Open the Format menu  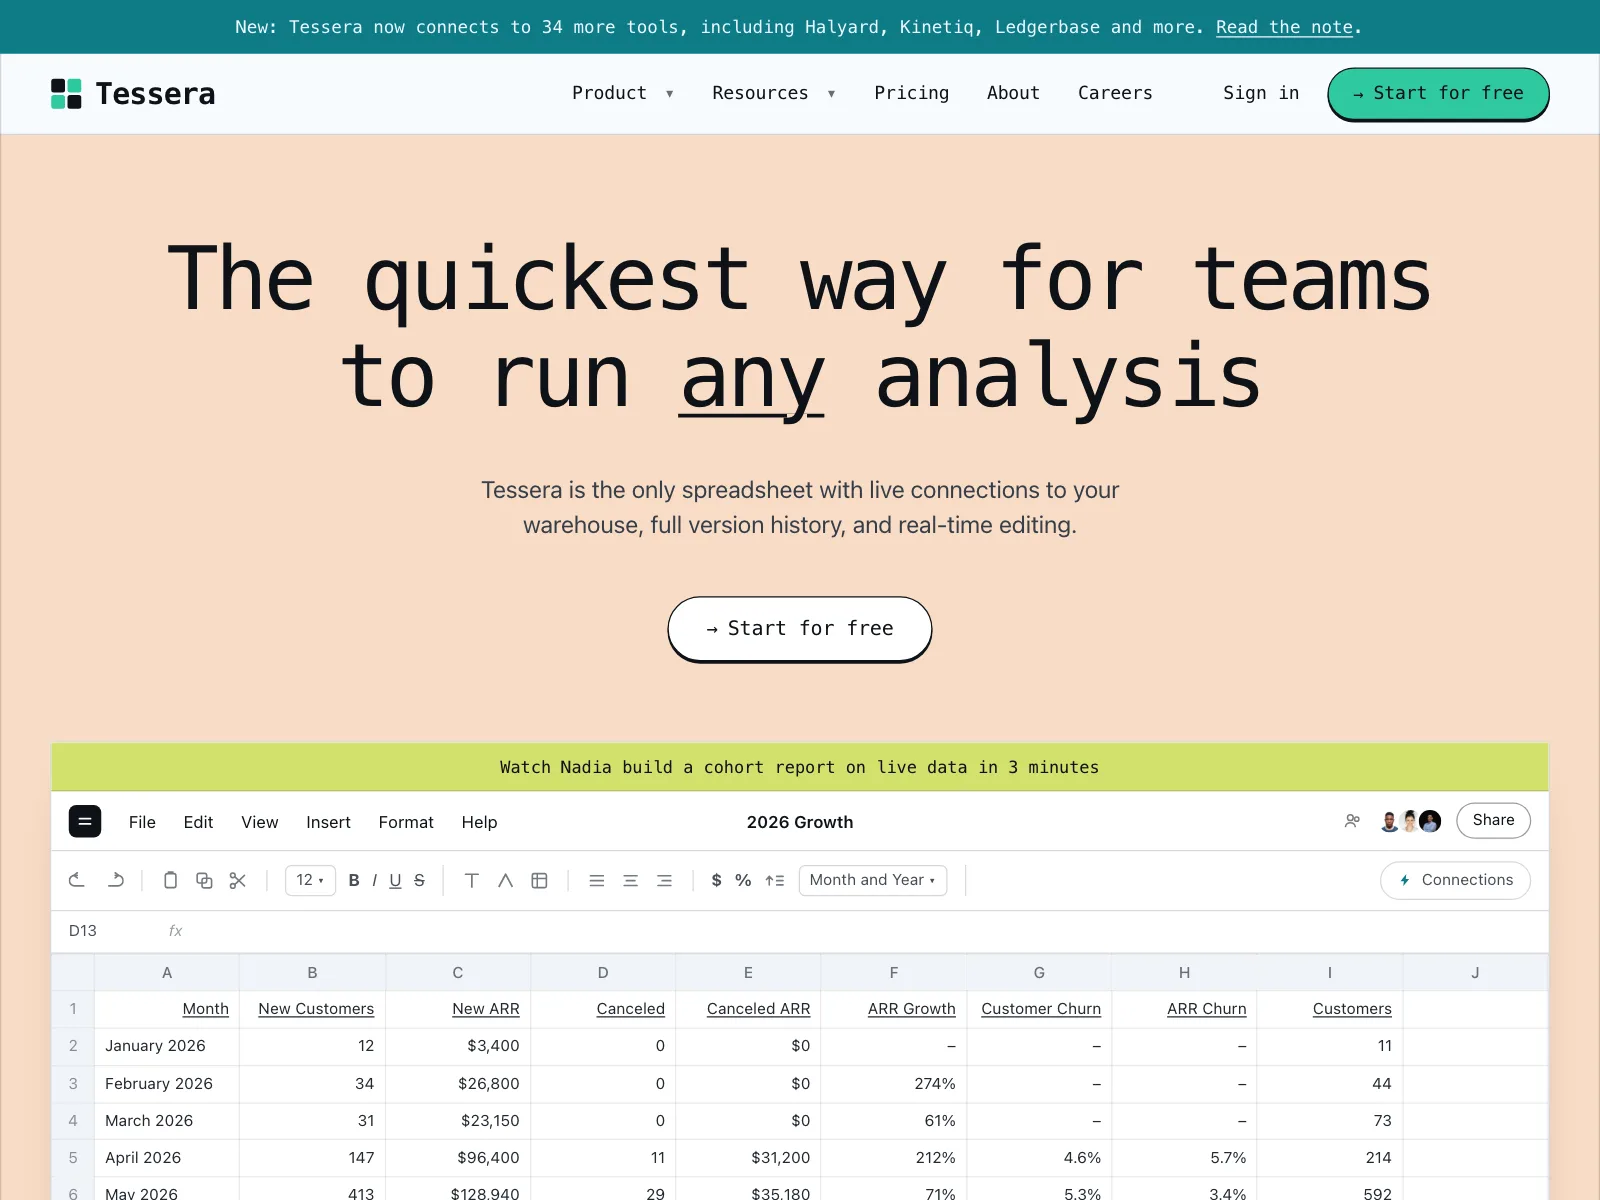click(x=406, y=822)
